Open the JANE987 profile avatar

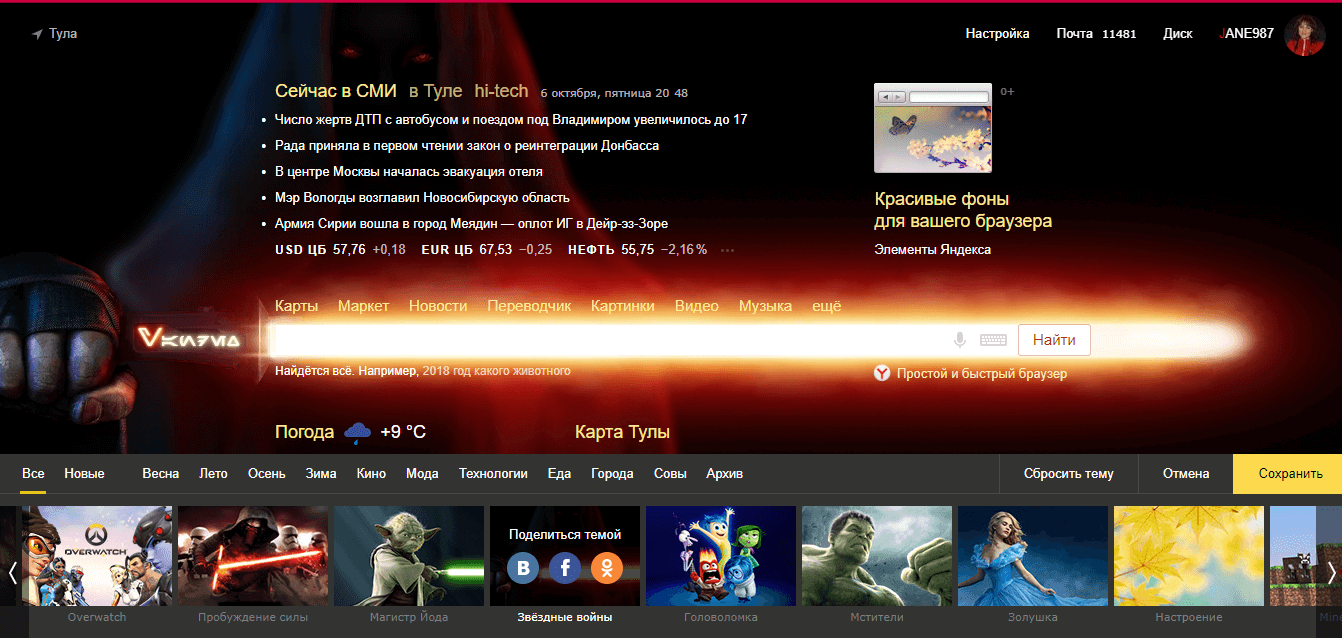click(x=1305, y=35)
